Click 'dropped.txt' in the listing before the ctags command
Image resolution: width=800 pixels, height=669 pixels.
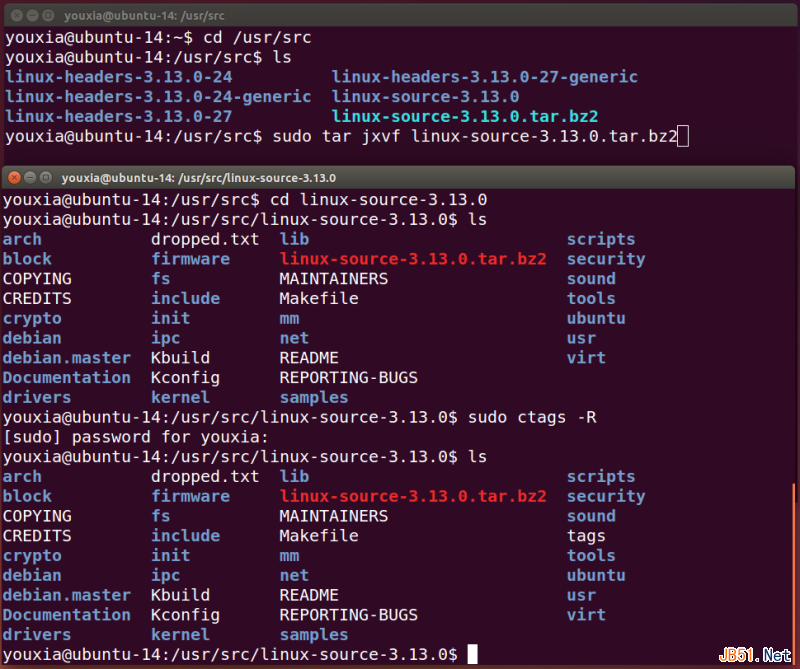coord(205,239)
